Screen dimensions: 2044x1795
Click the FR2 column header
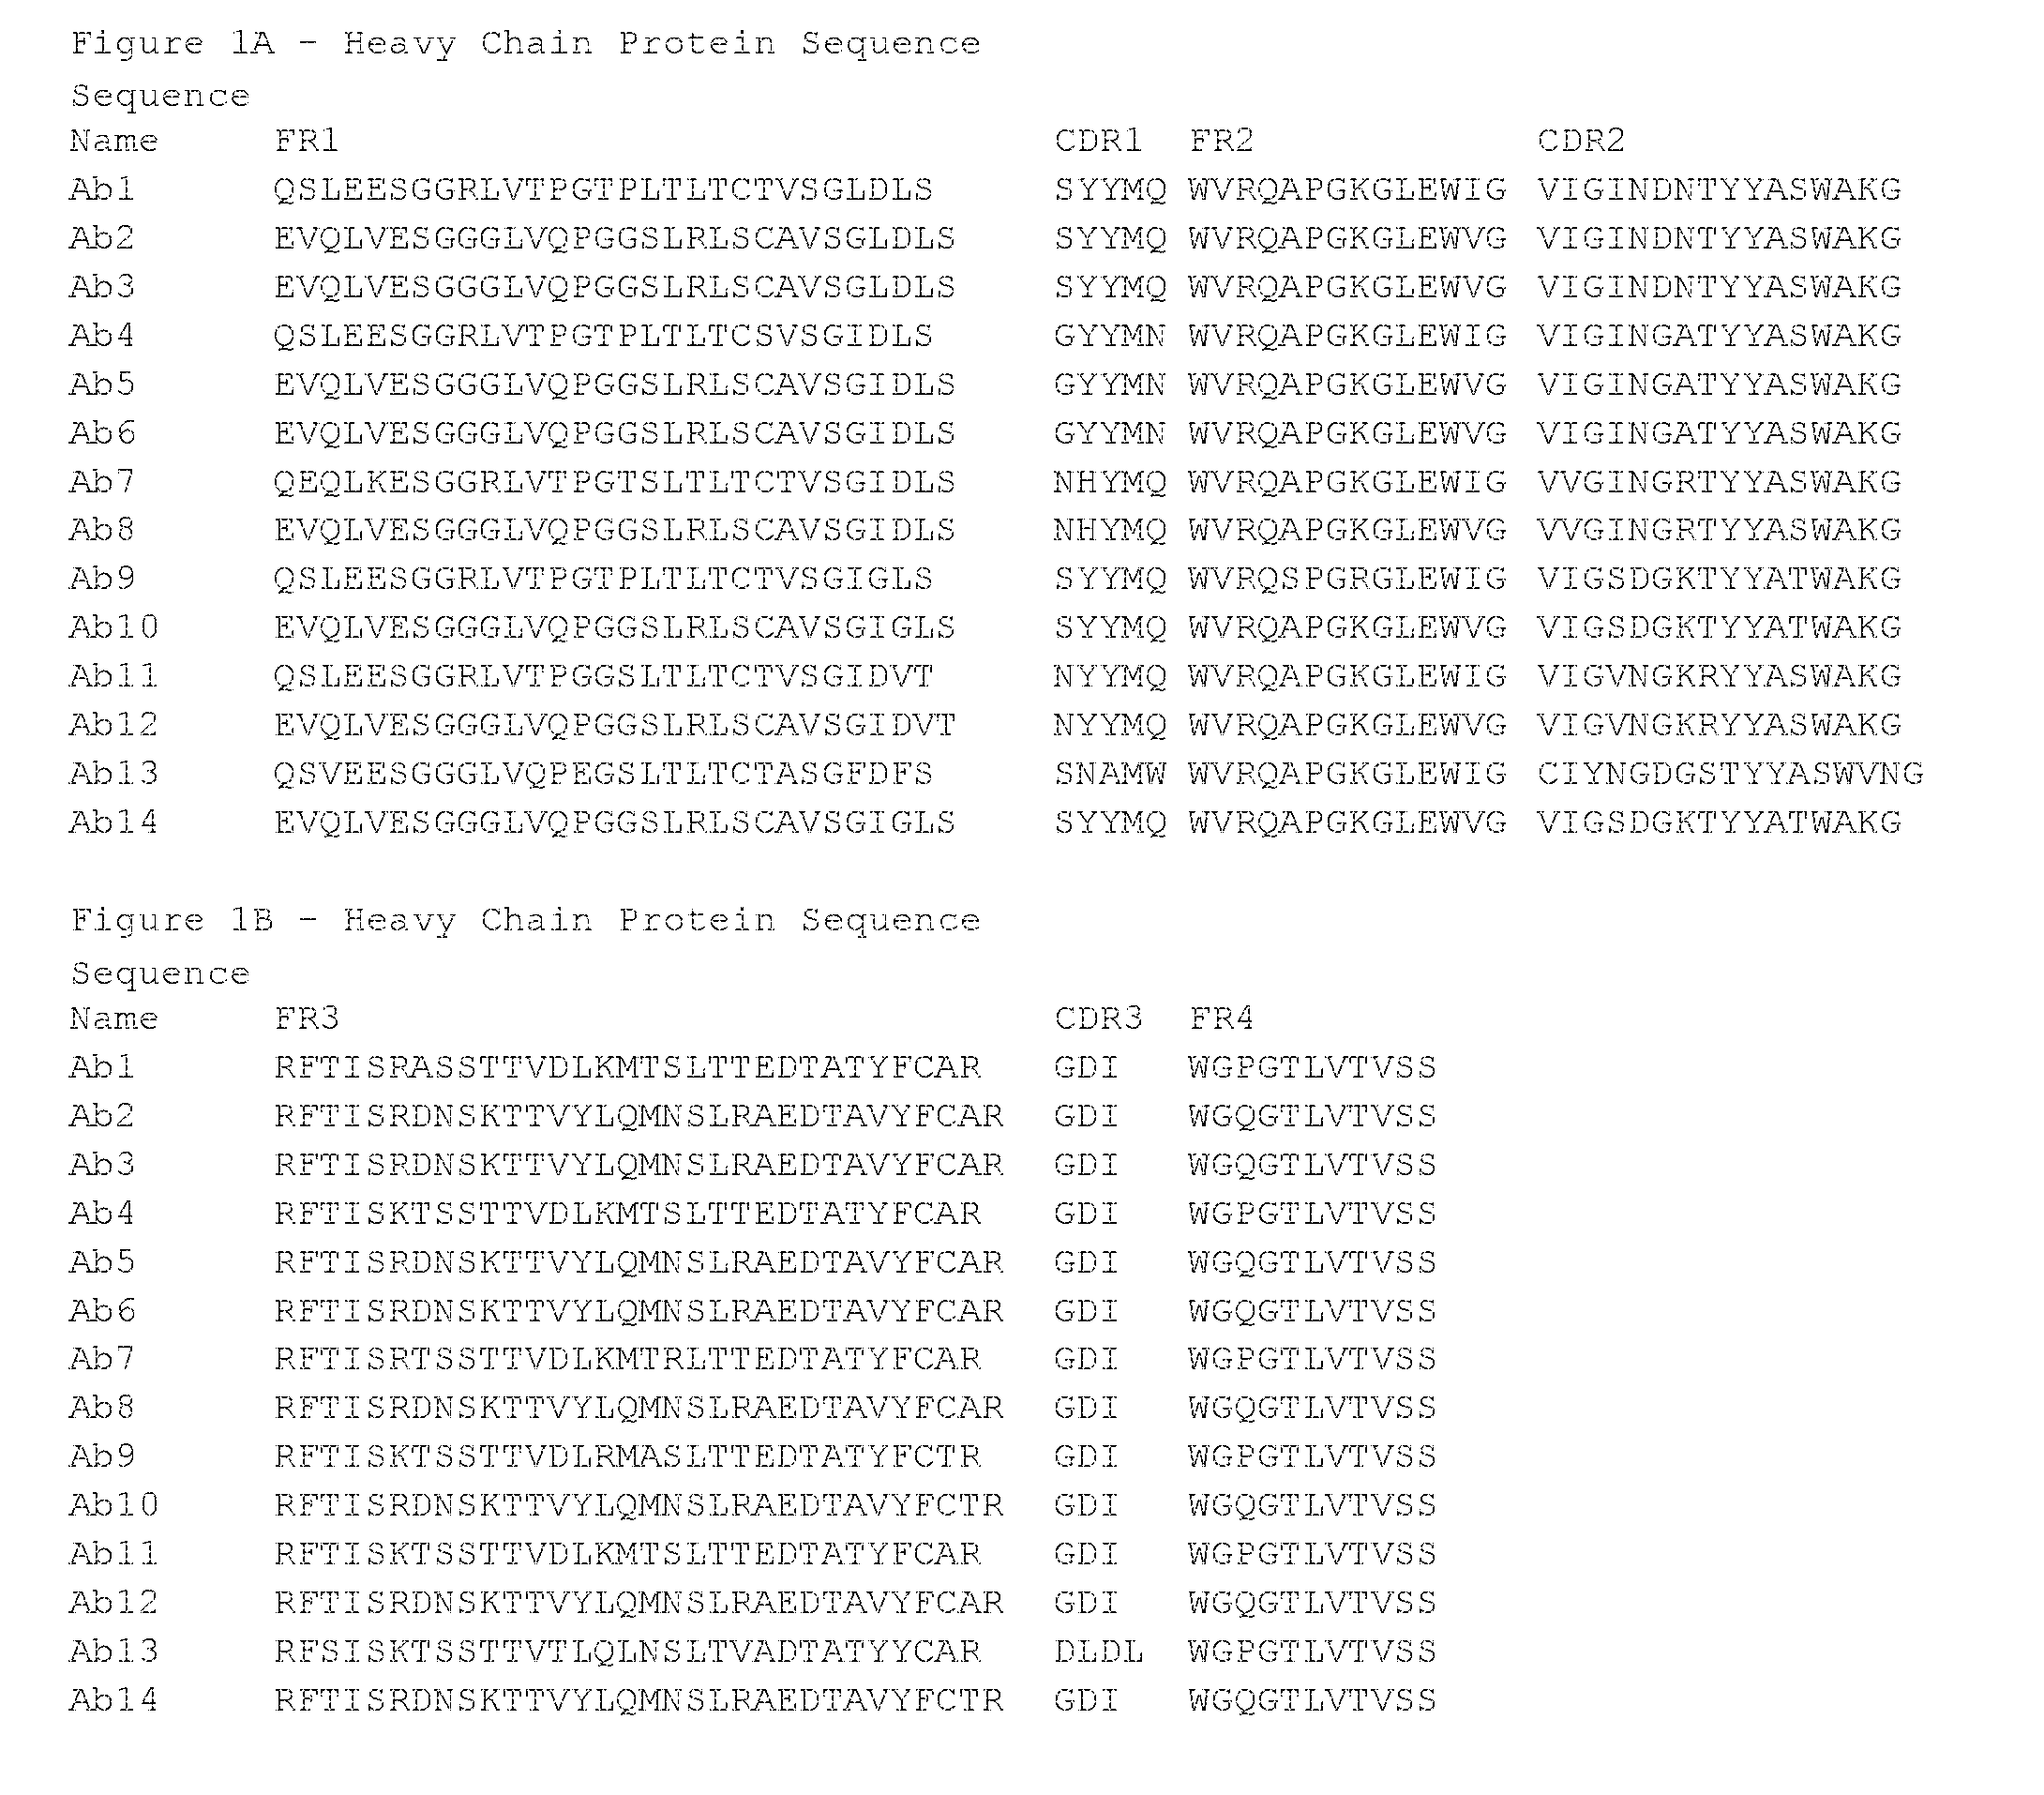pos(1222,140)
